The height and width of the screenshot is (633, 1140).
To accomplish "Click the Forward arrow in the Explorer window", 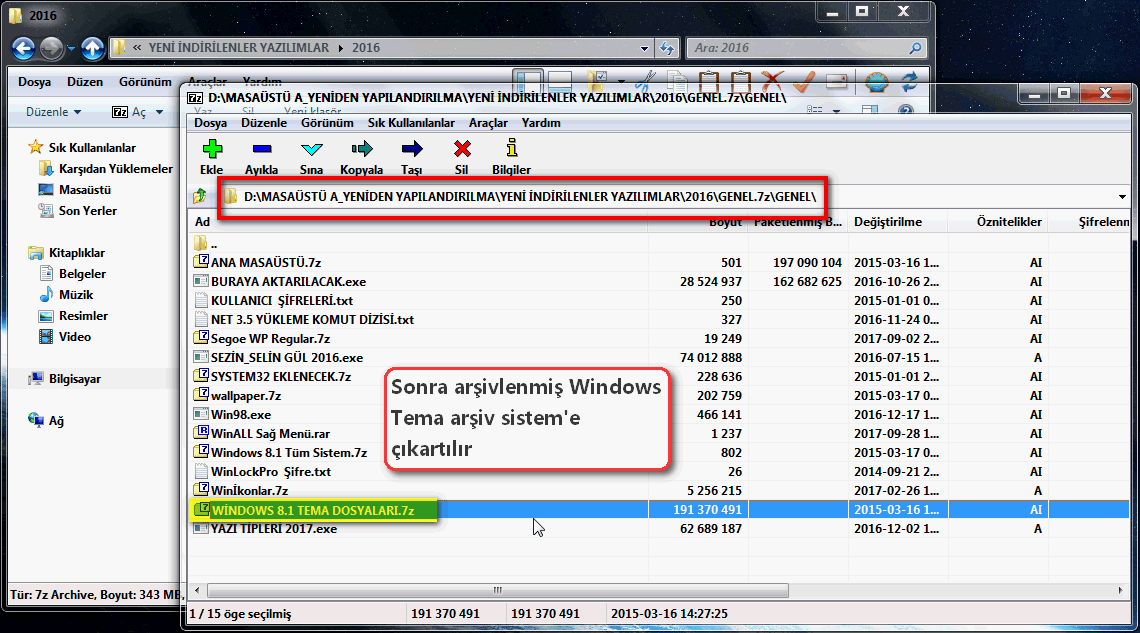I will coord(52,49).
